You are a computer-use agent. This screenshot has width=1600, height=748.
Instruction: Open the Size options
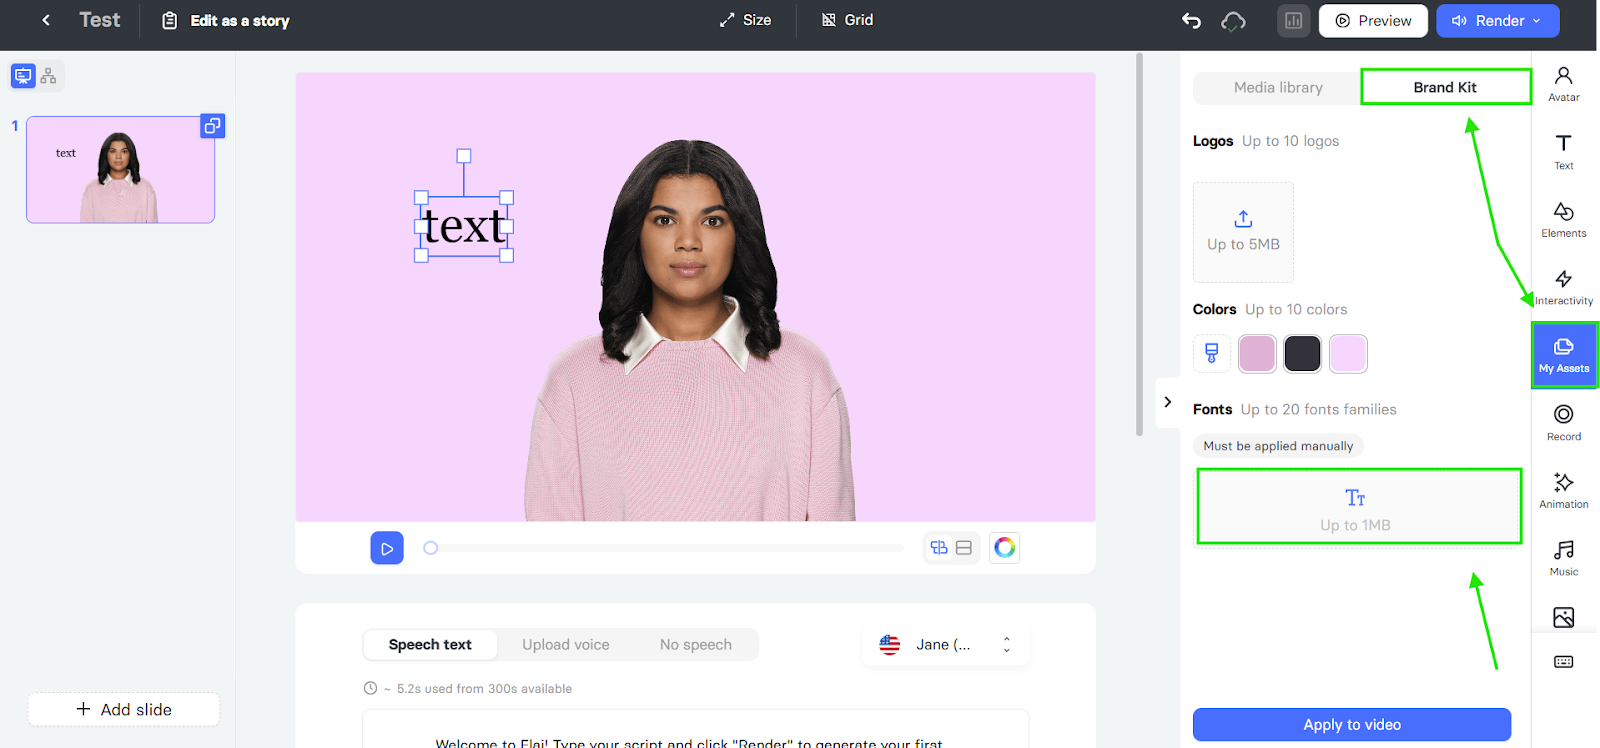point(745,20)
